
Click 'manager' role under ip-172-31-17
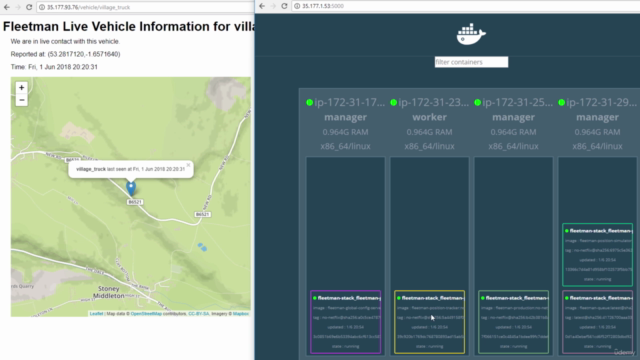[345, 117]
